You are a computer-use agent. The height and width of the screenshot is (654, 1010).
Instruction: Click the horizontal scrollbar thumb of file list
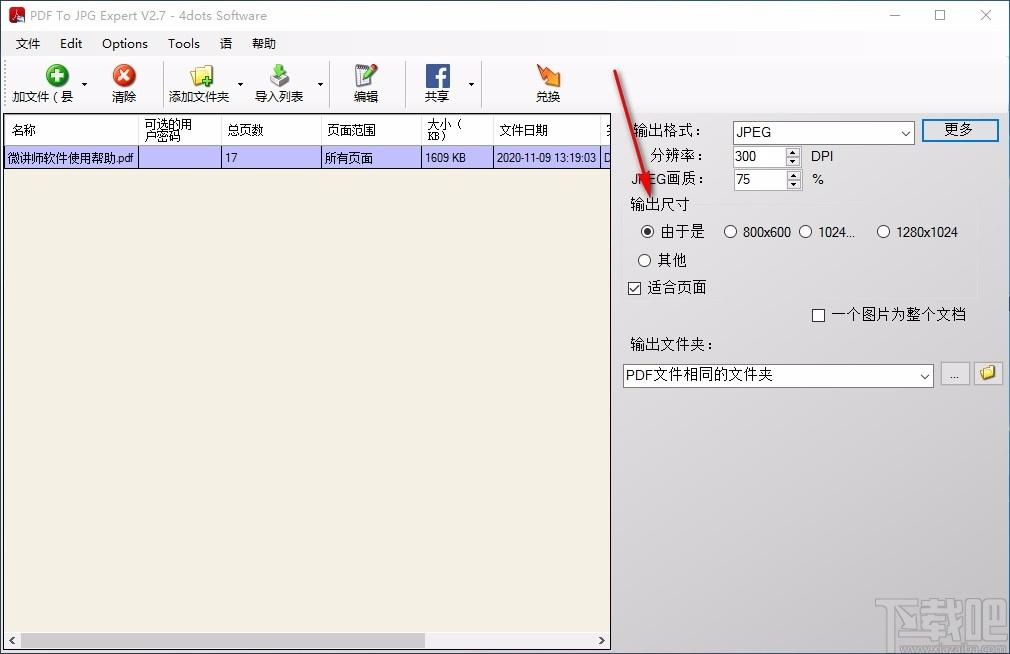[x=222, y=640]
